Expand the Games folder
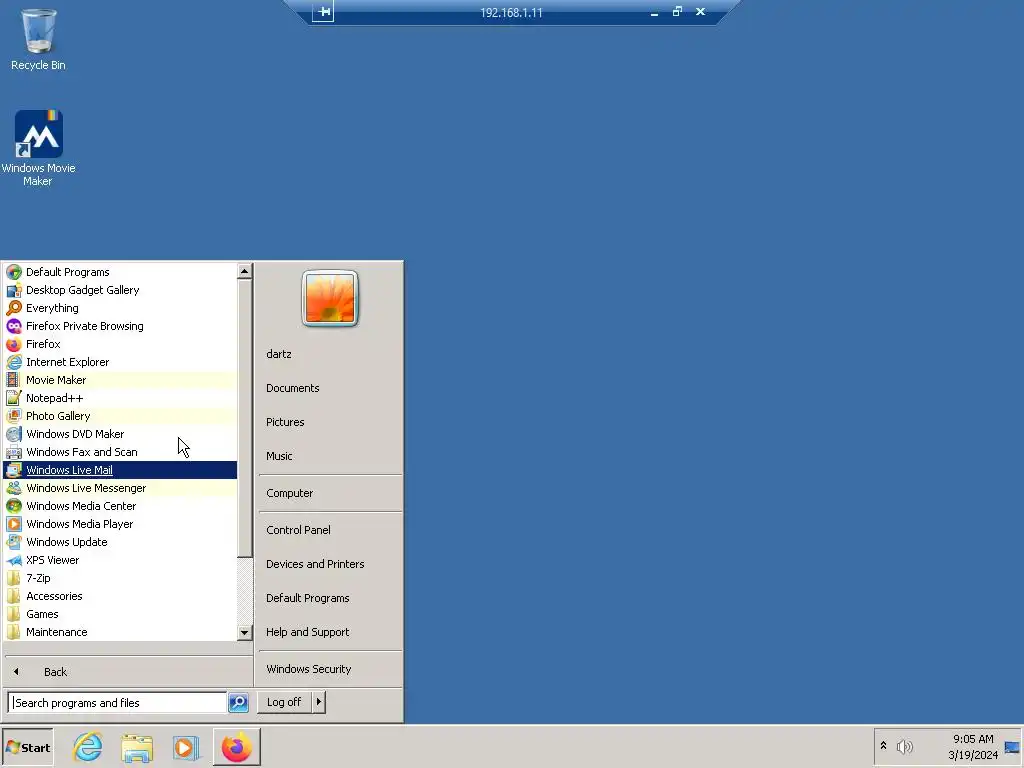 (120, 614)
